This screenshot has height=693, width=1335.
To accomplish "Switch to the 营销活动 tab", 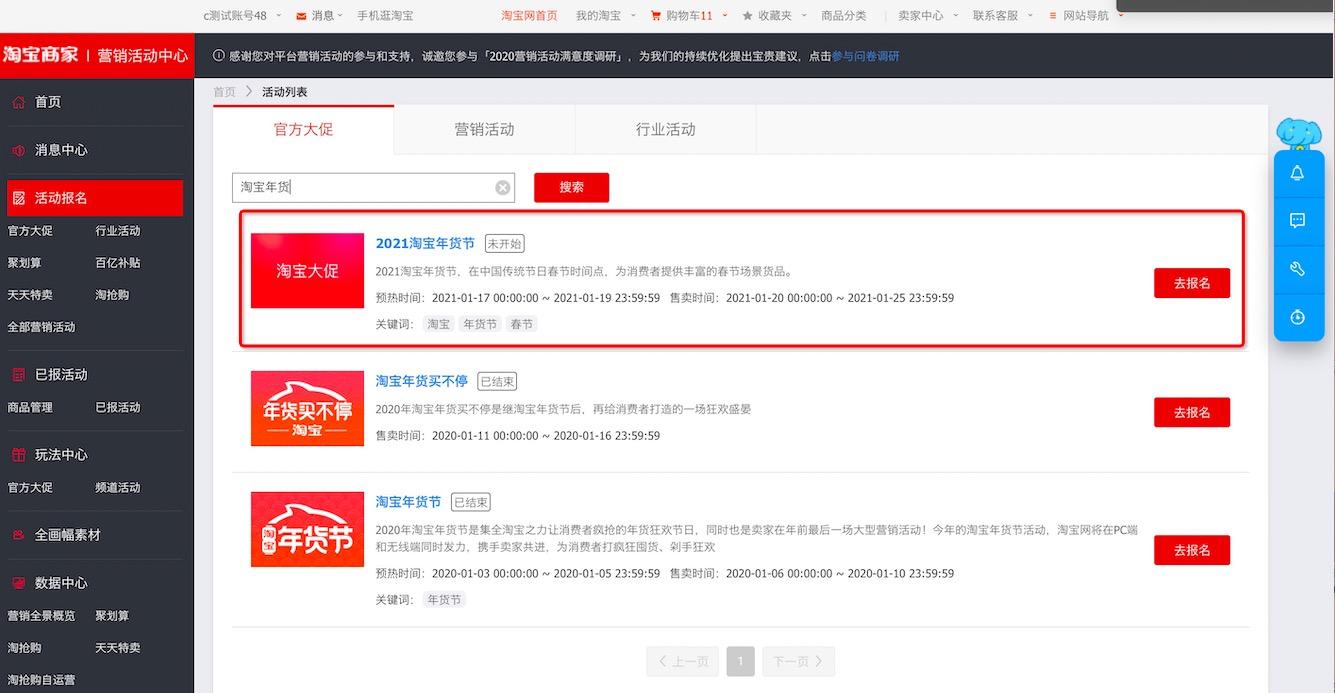I will point(484,129).
